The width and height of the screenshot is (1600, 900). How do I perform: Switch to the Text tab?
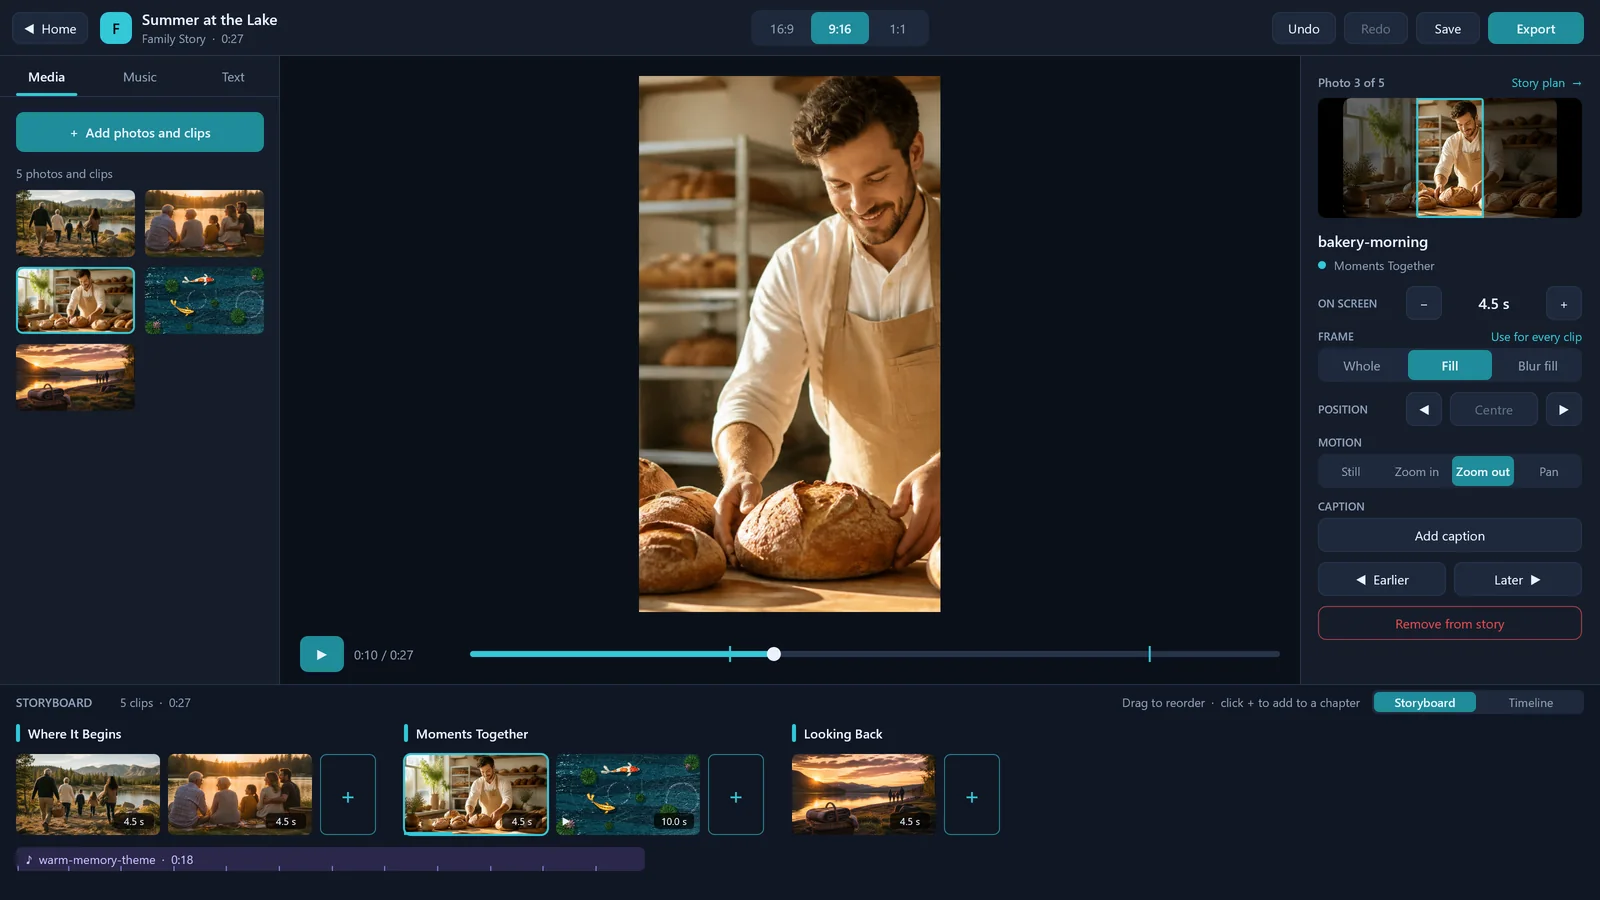pos(233,77)
